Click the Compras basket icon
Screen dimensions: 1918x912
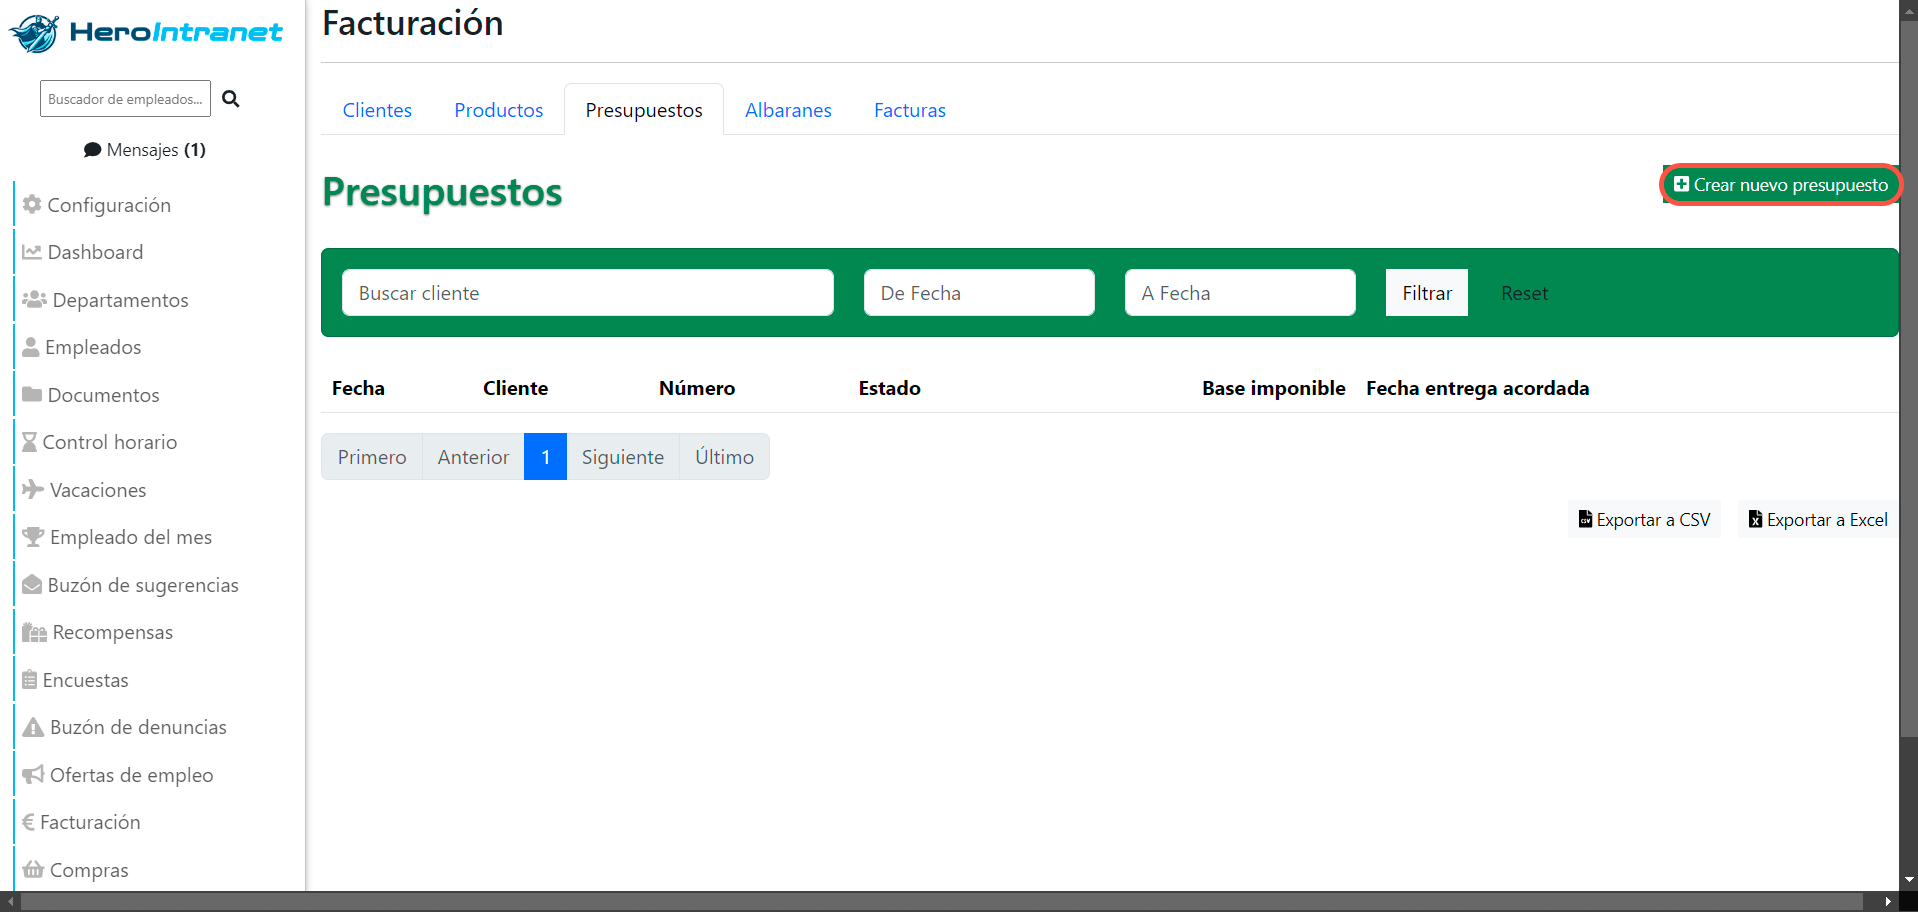(33, 869)
